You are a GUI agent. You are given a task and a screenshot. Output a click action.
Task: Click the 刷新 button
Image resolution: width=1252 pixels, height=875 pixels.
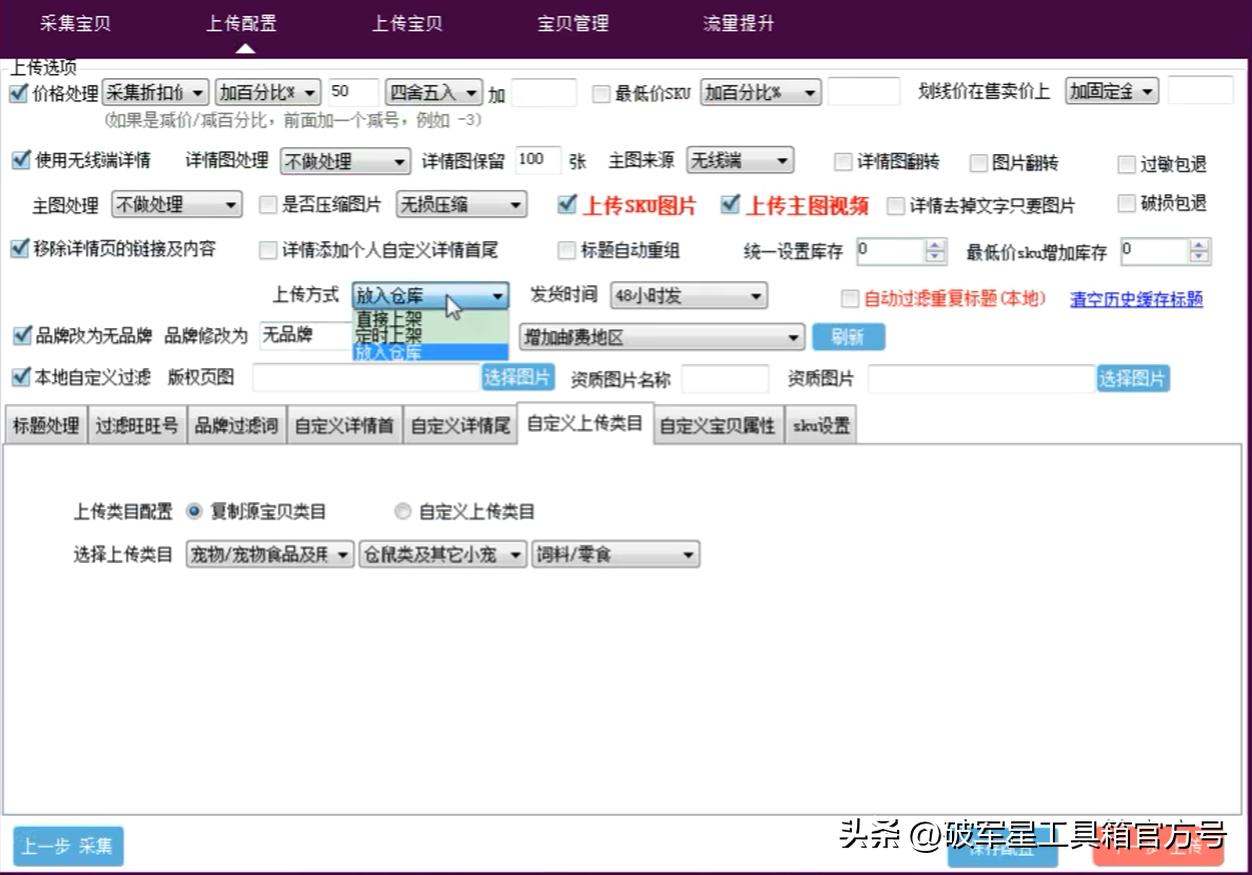point(848,338)
